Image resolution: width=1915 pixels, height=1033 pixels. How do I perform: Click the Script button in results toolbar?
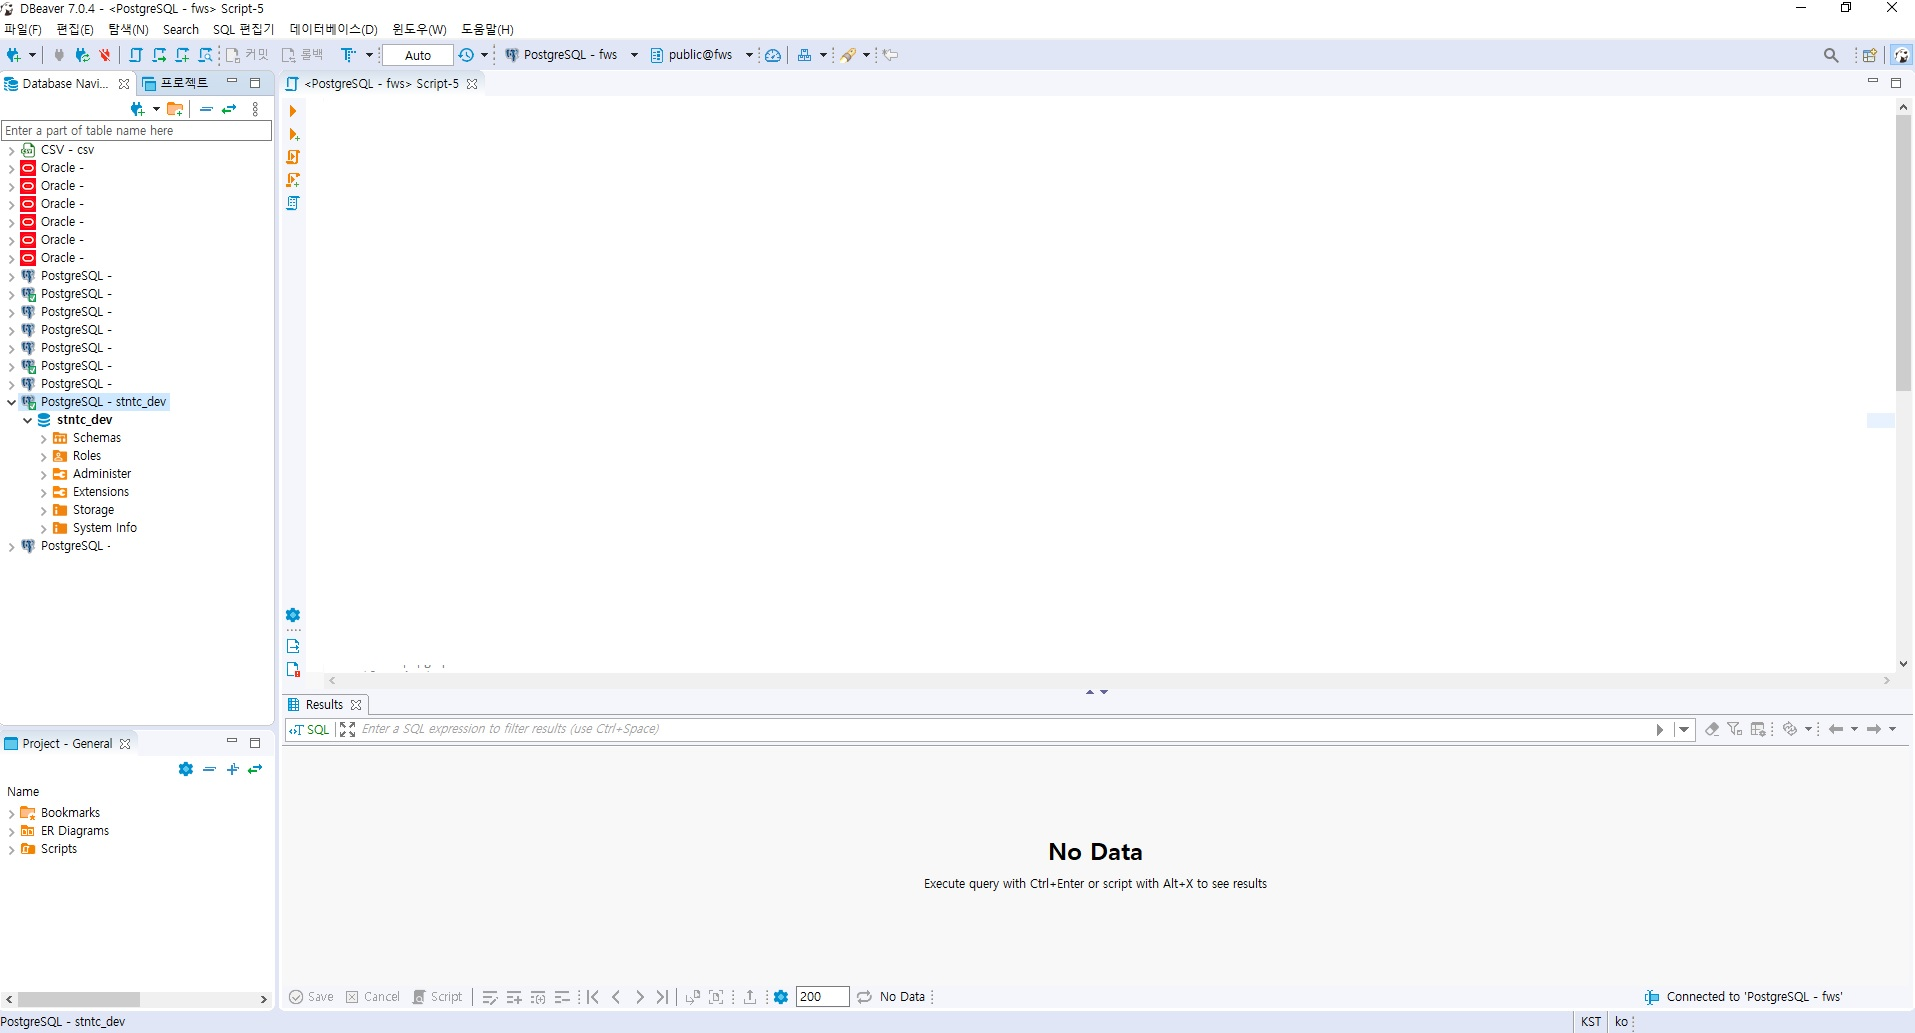438,997
